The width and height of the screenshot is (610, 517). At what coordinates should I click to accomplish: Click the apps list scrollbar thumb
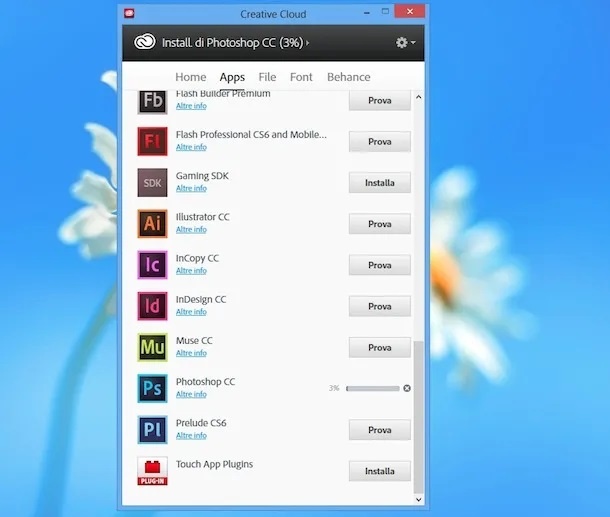click(x=419, y=417)
